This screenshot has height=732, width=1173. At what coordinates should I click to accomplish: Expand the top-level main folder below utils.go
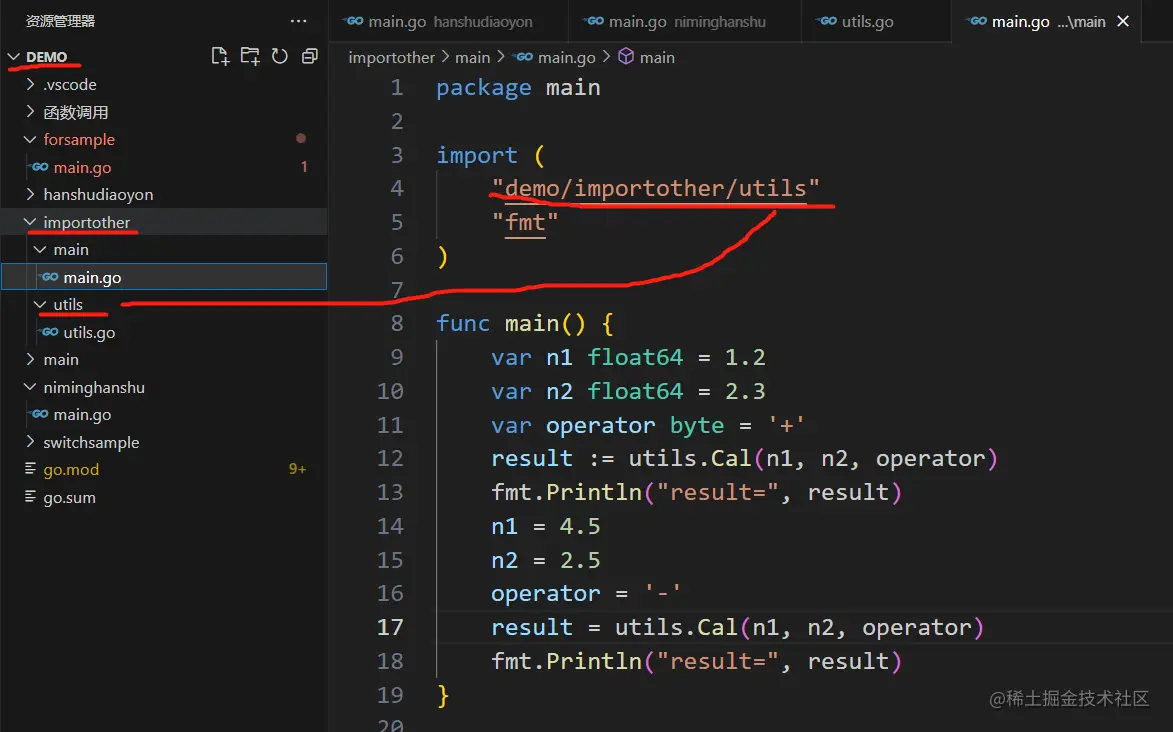(30, 359)
